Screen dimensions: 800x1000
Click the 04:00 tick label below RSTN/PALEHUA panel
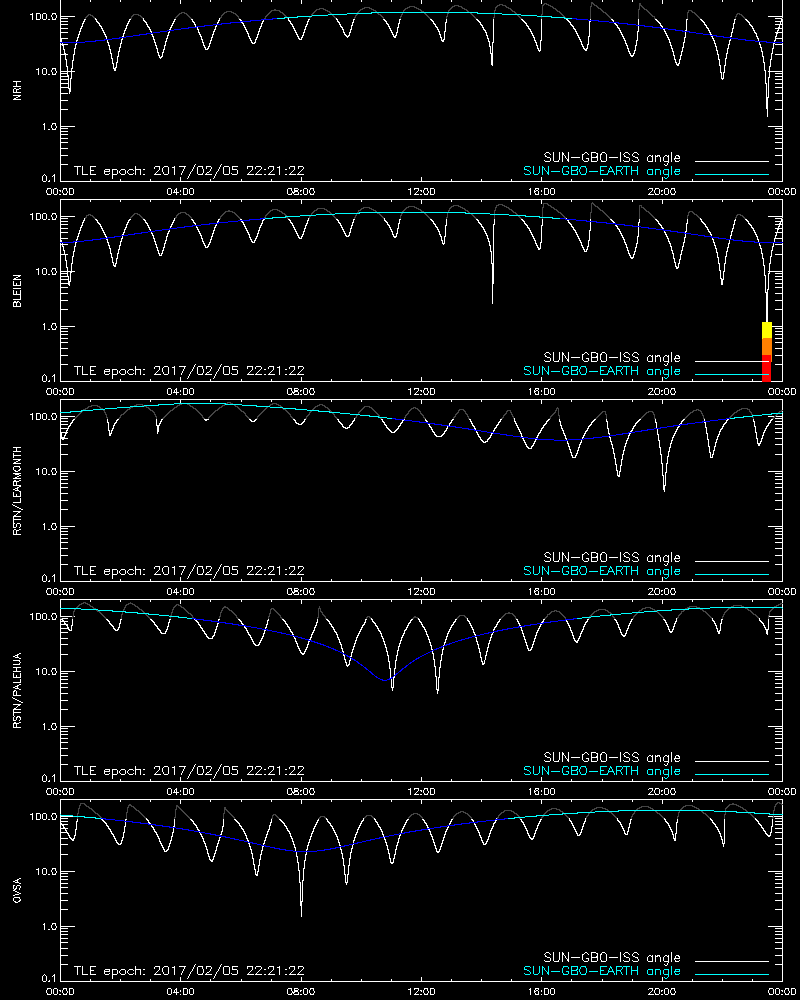coord(181,791)
